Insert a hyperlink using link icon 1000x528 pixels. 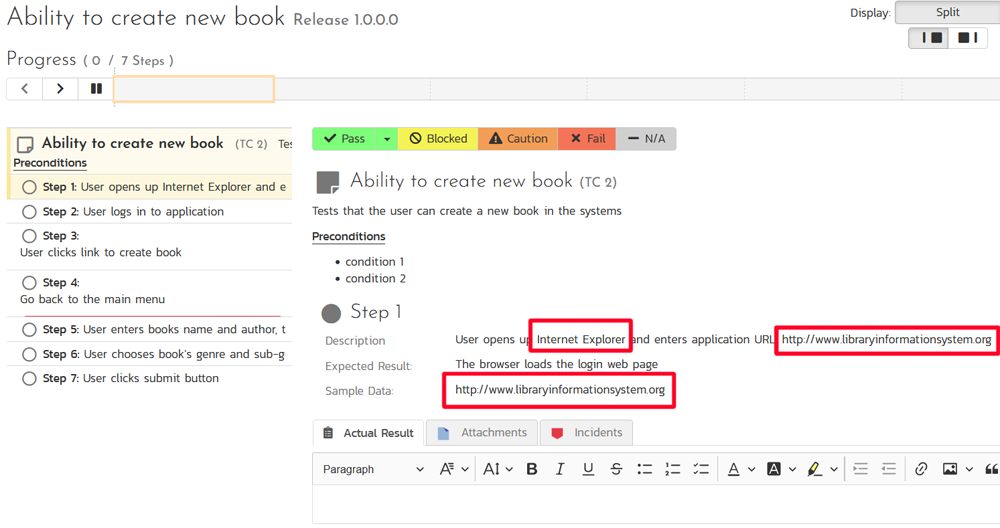(921, 469)
